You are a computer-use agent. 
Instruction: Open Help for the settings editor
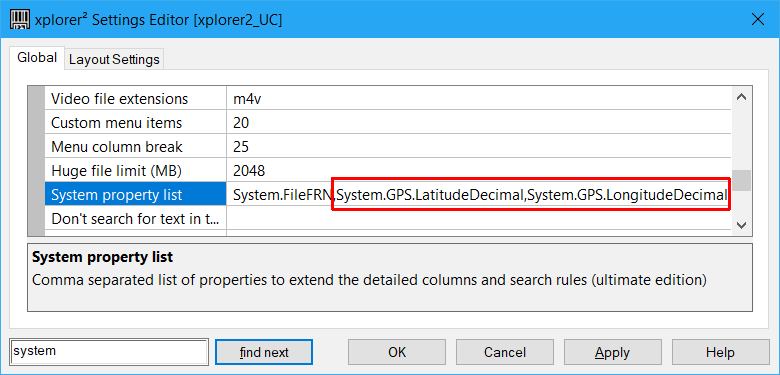(720, 352)
